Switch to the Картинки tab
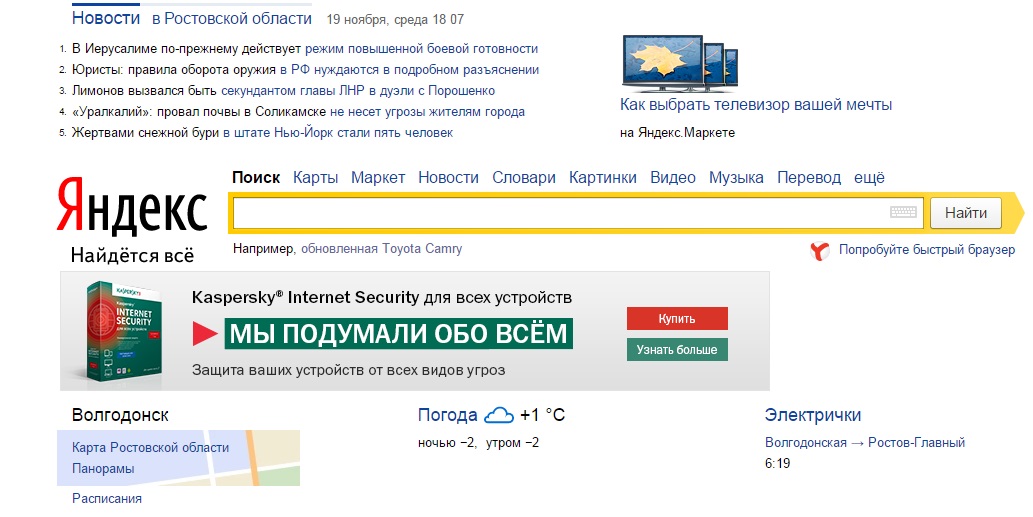 pyautogui.click(x=603, y=178)
